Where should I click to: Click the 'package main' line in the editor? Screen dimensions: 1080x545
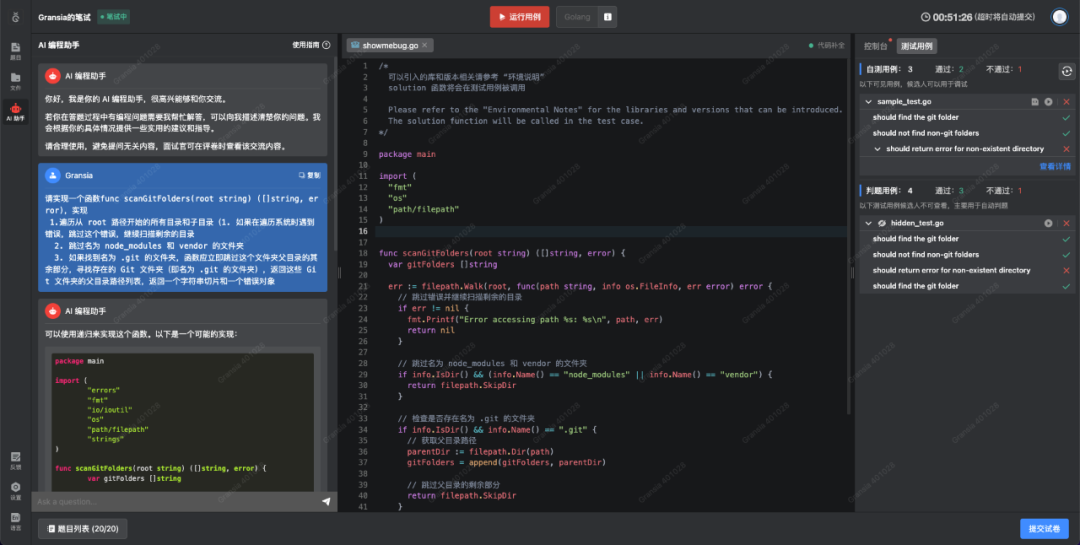tap(406, 154)
